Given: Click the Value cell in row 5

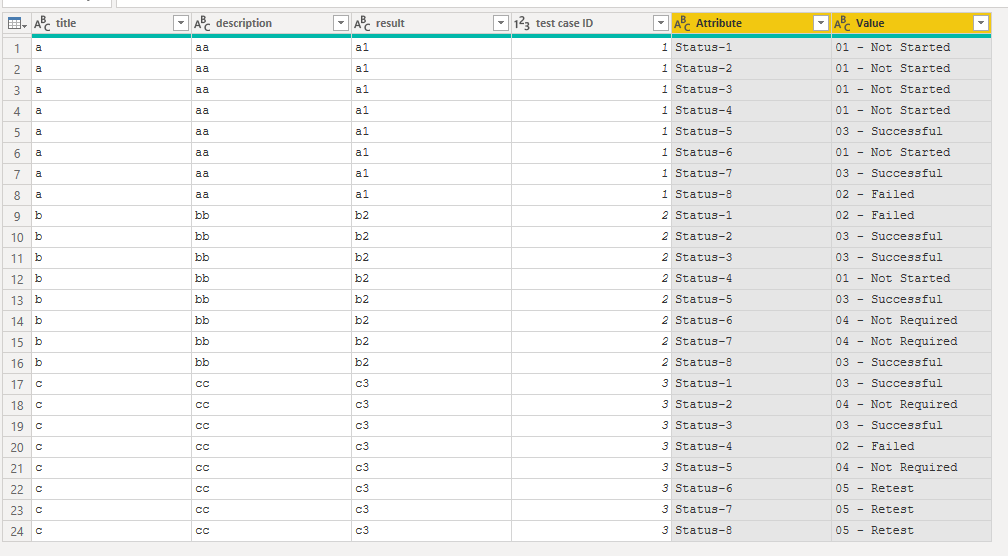Looking at the screenshot, I should coord(912,132).
